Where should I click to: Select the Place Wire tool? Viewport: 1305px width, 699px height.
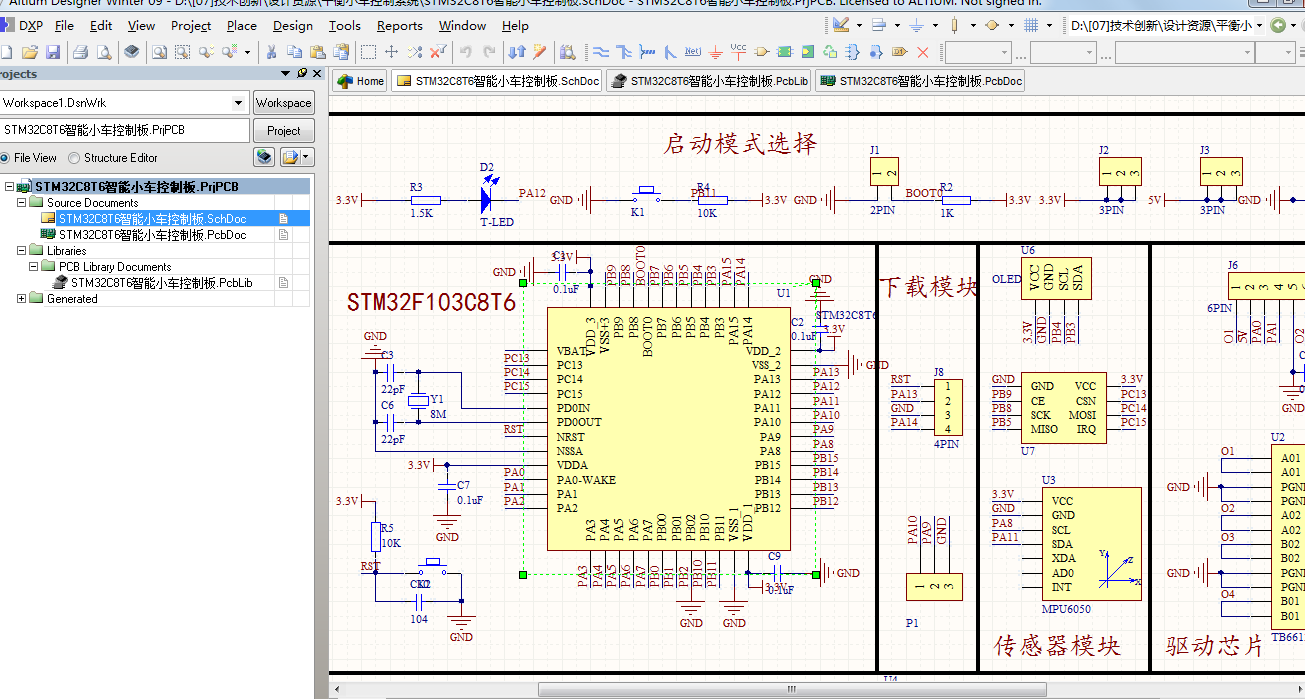(600, 51)
